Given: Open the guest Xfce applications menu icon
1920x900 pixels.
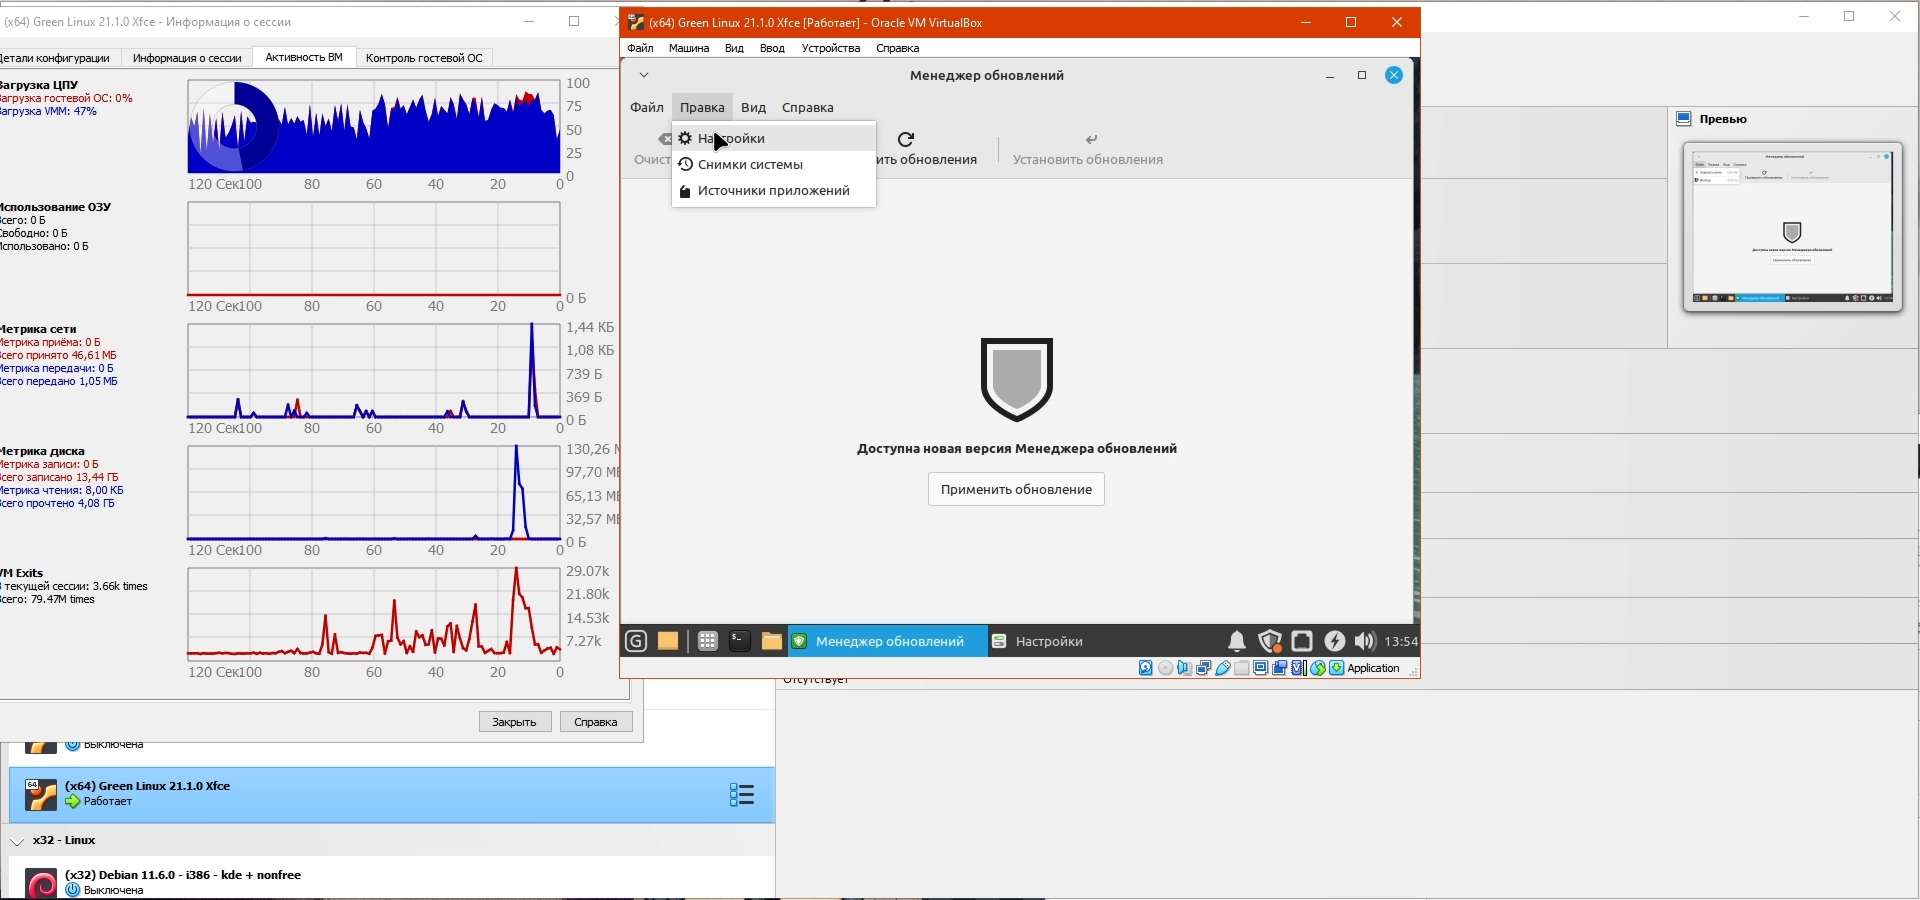Looking at the screenshot, I should [636, 642].
